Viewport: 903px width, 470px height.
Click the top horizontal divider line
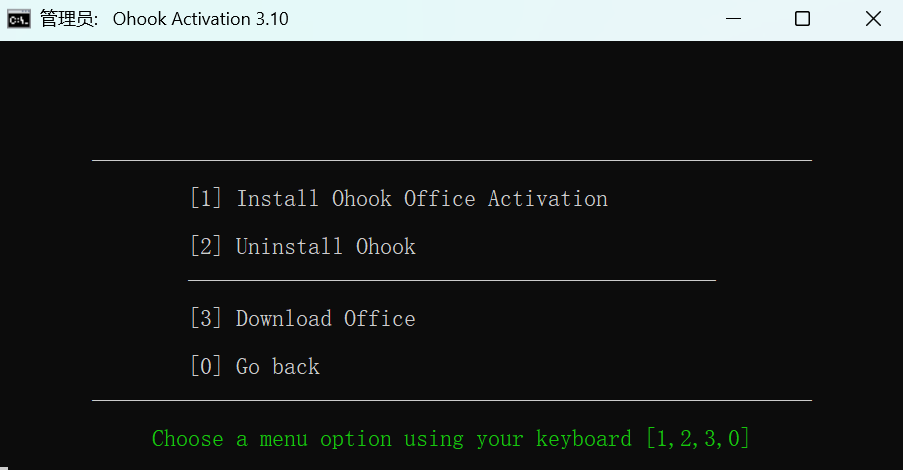click(451, 160)
